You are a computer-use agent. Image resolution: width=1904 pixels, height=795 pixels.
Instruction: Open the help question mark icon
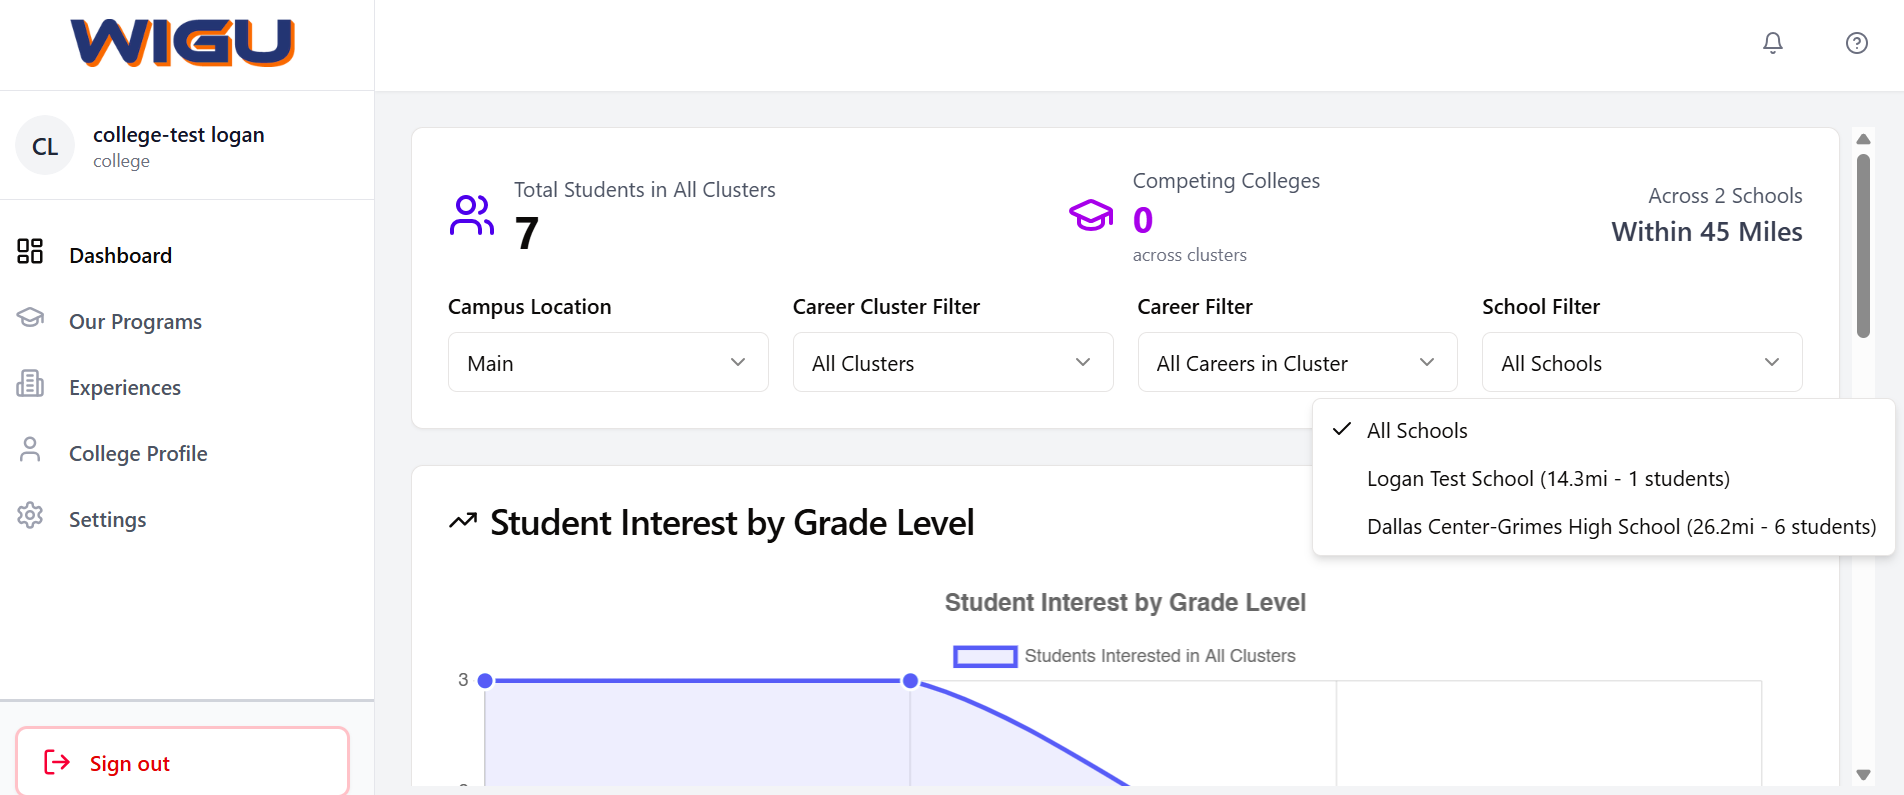point(1856,43)
